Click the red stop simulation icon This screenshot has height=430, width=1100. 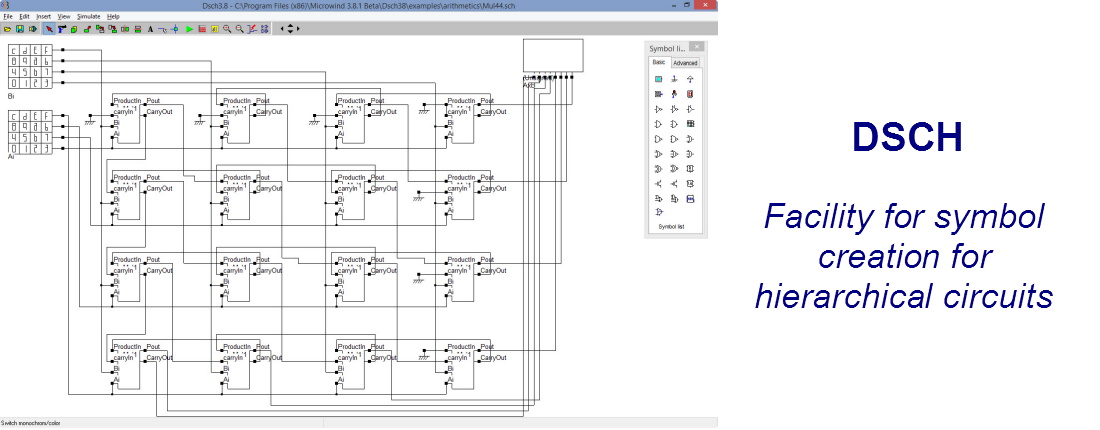tap(202, 29)
